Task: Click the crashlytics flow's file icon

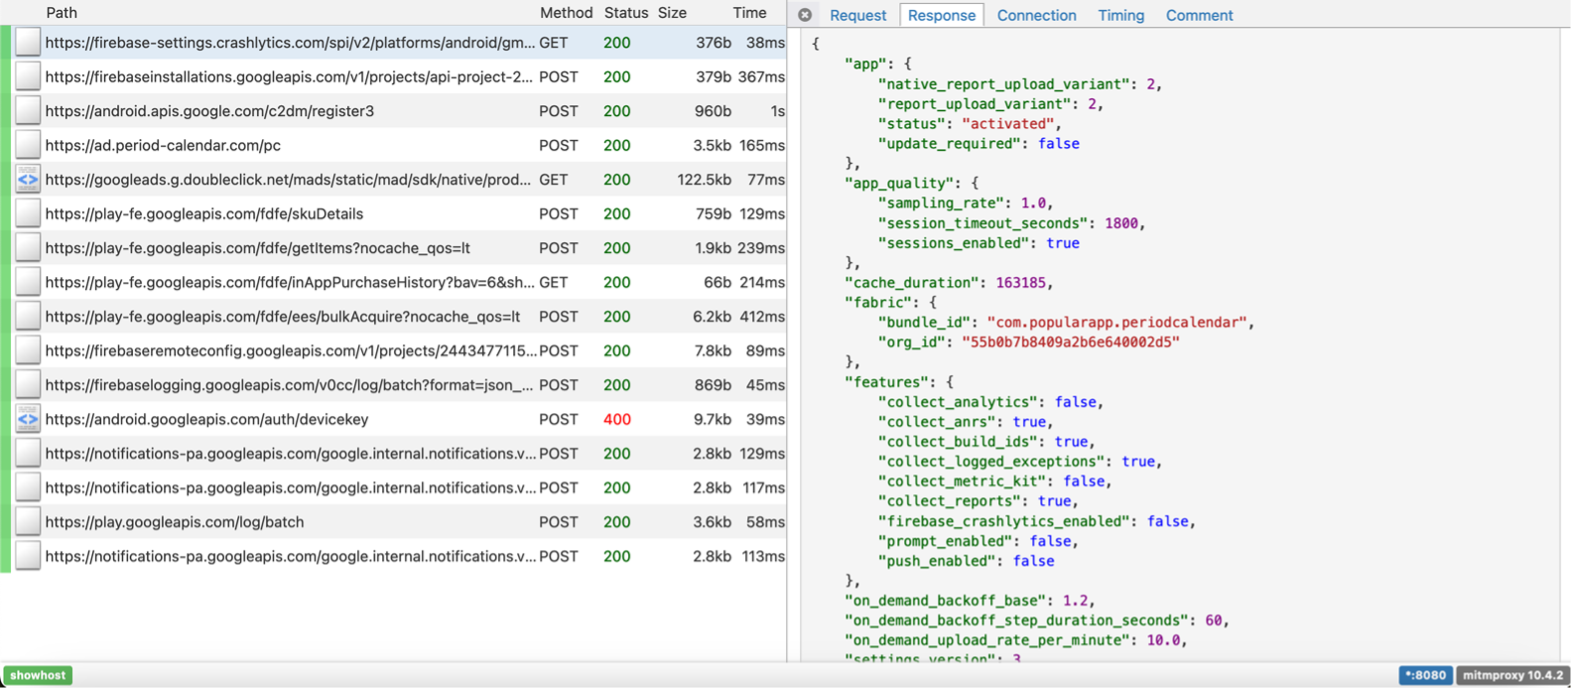Action: coord(28,43)
